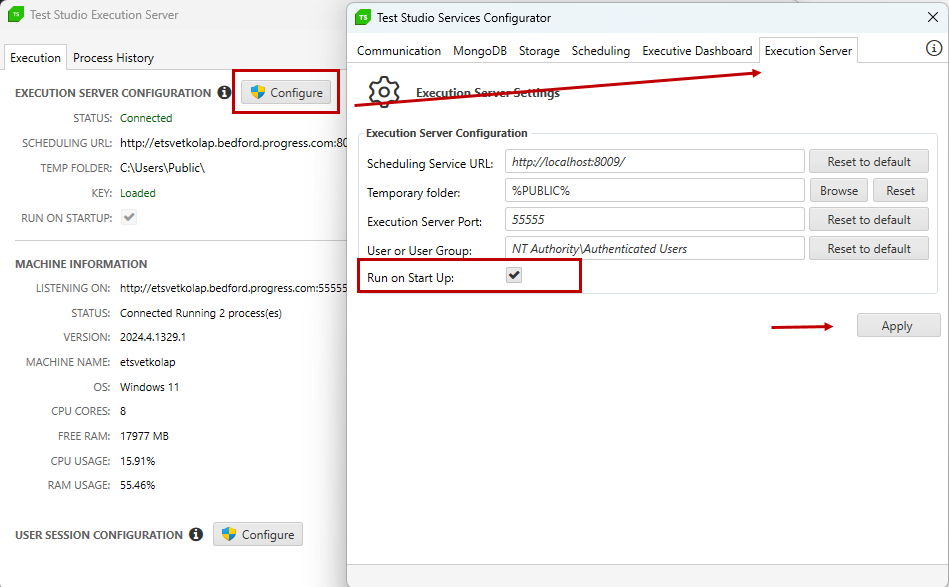Click the Windows 11 OS value
Screen dimensions: 949x587
149,387
